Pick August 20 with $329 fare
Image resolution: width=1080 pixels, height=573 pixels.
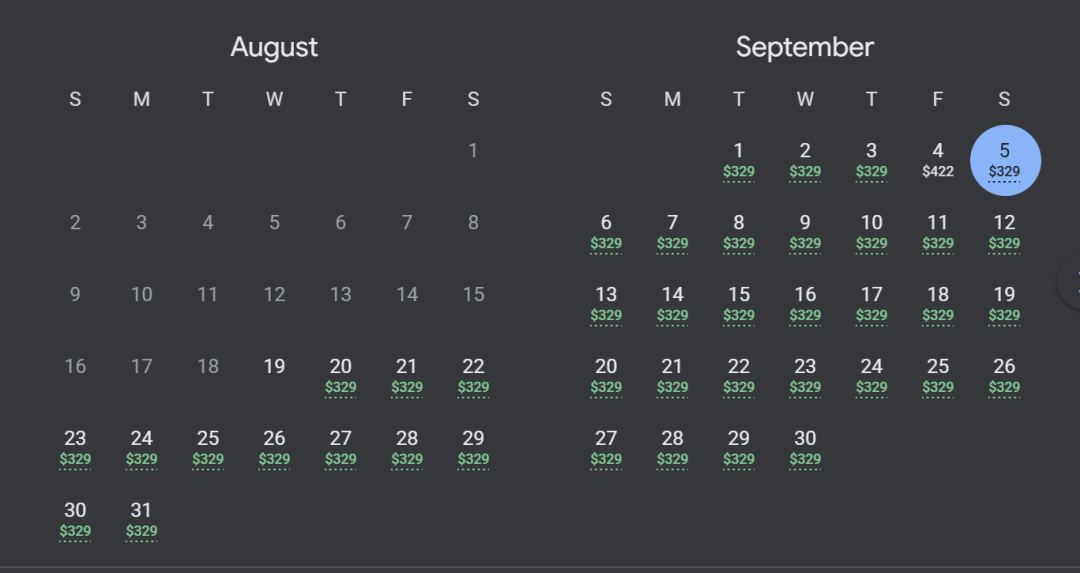click(x=340, y=376)
